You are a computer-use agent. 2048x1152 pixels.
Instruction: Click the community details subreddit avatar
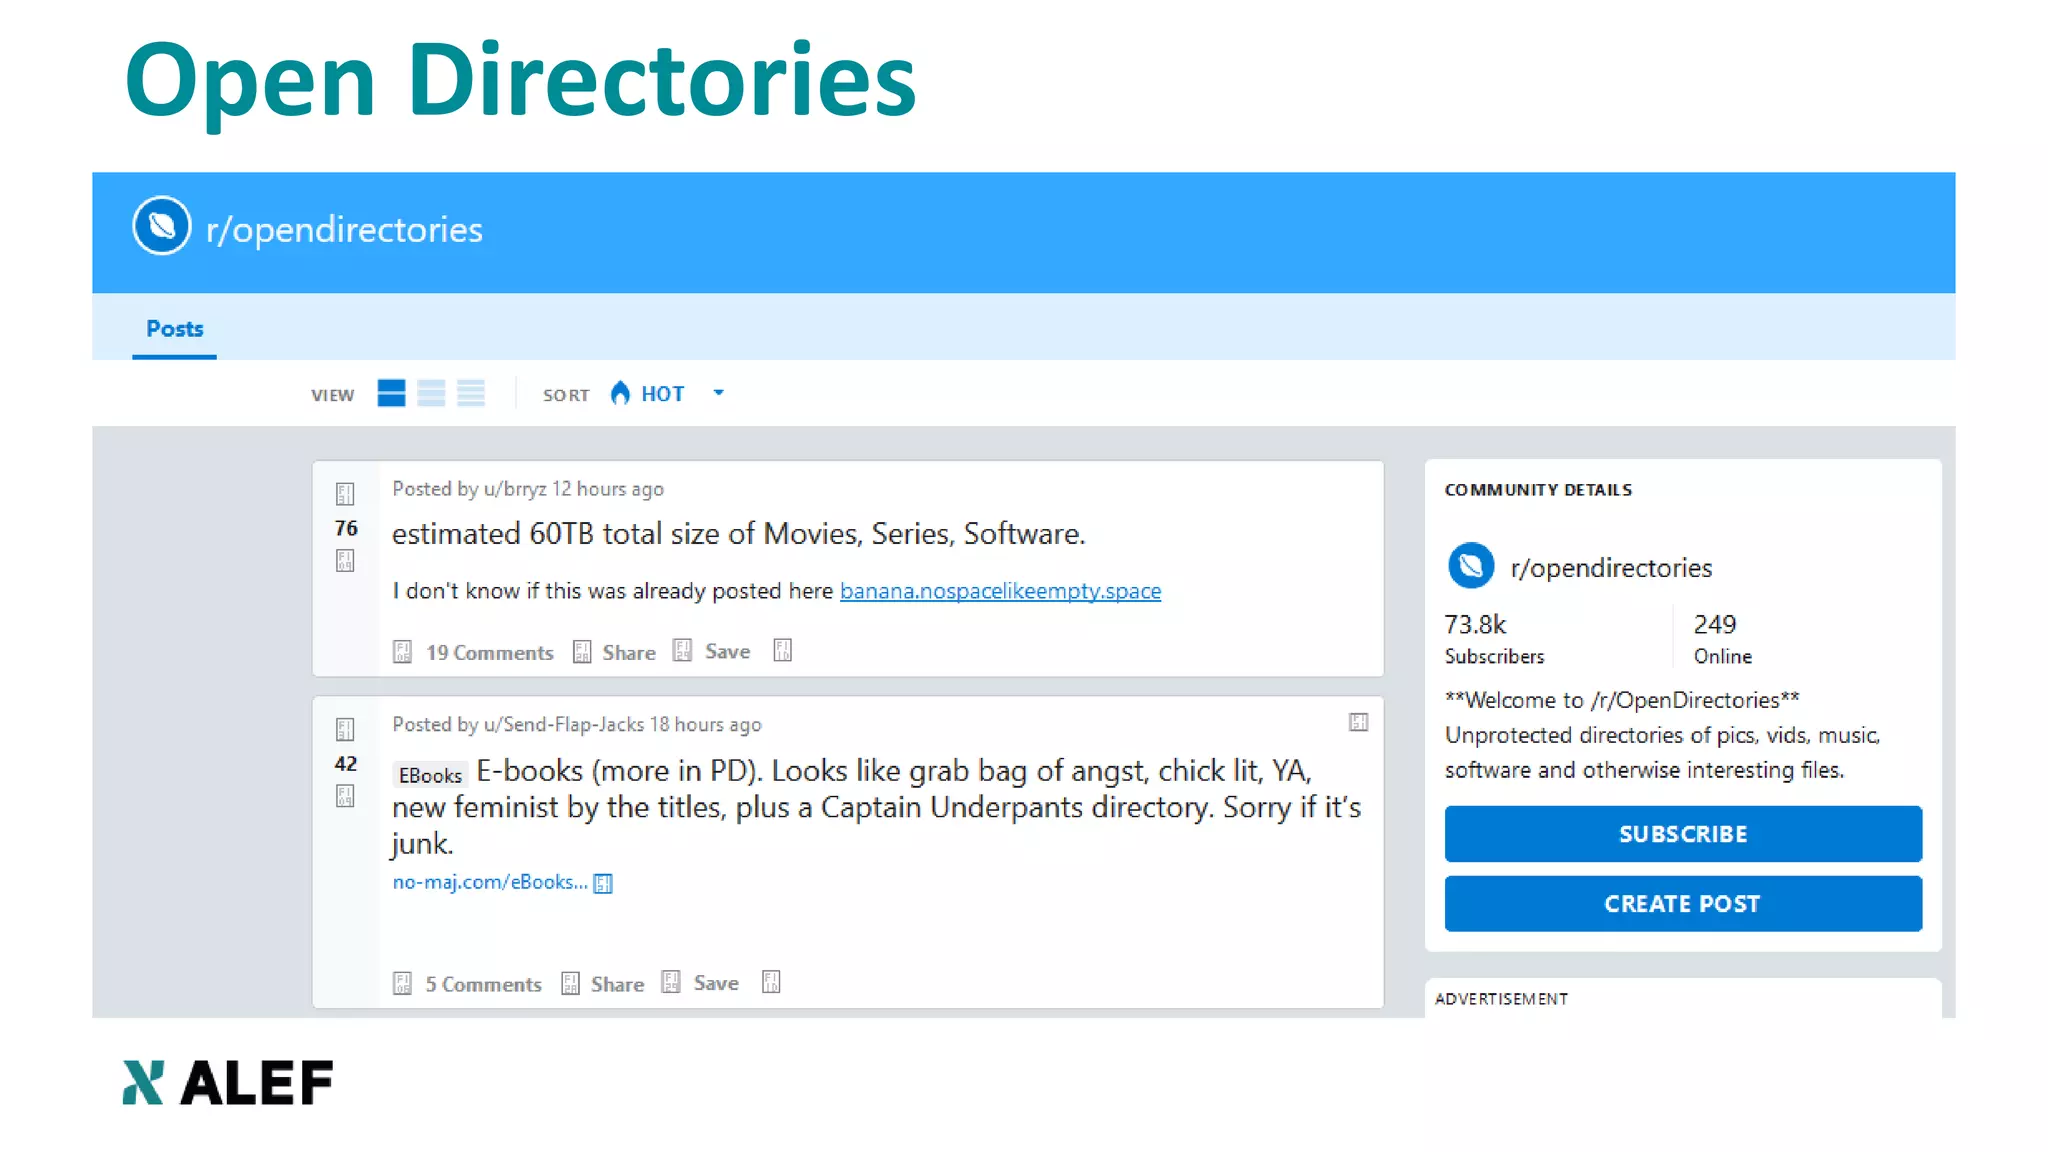[x=1470, y=566]
